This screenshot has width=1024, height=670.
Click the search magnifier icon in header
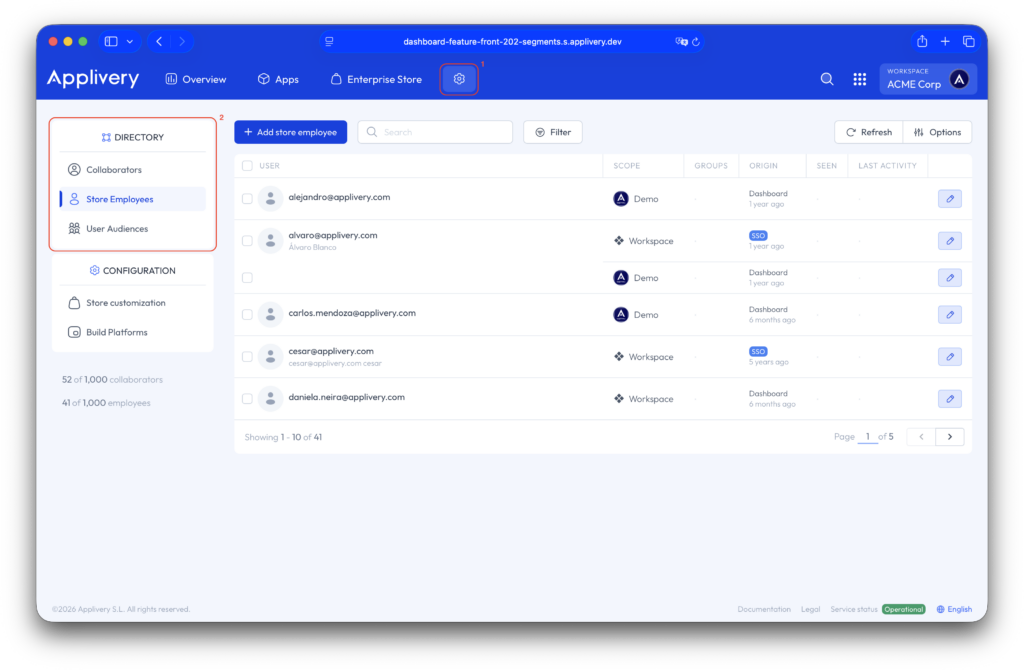827,79
